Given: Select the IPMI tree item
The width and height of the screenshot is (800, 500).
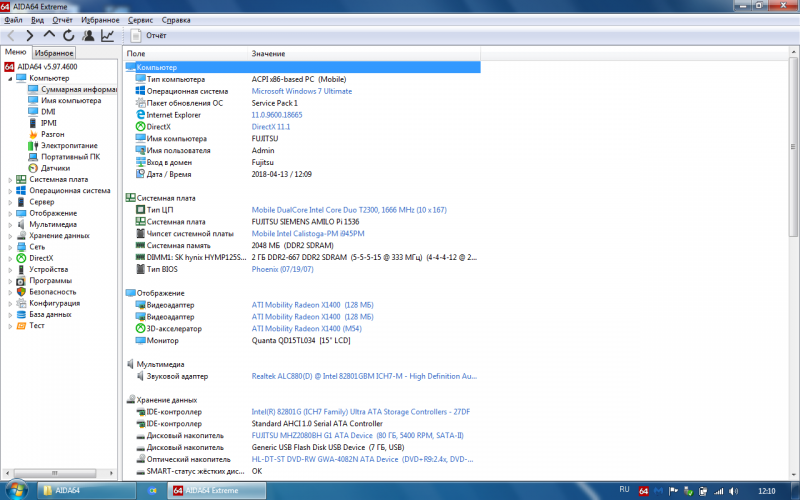Looking at the screenshot, I should click(48, 123).
